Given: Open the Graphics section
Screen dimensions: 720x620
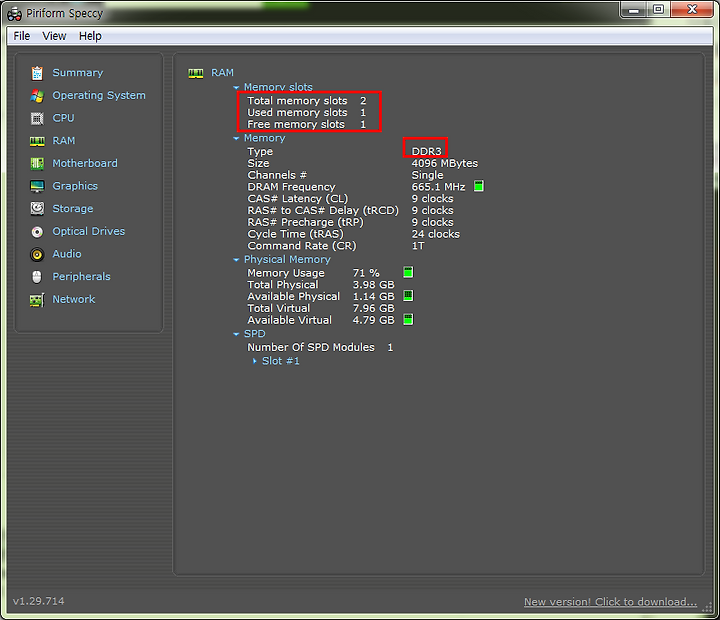Looking at the screenshot, I should click(75, 186).
